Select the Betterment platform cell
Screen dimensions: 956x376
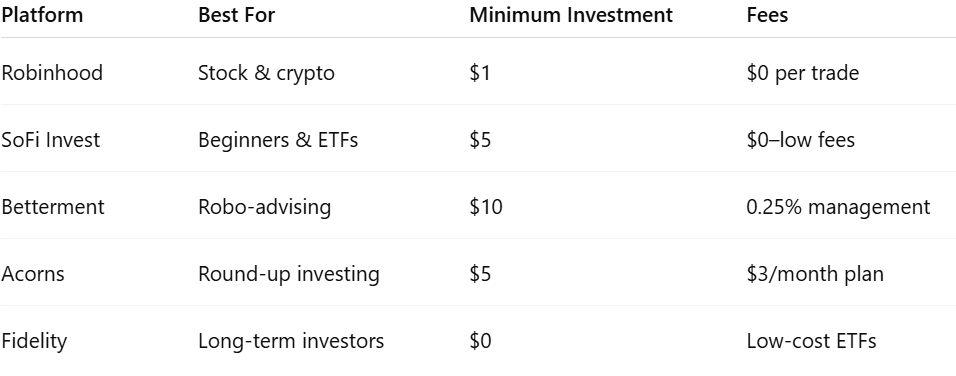[x=52, y=207]
